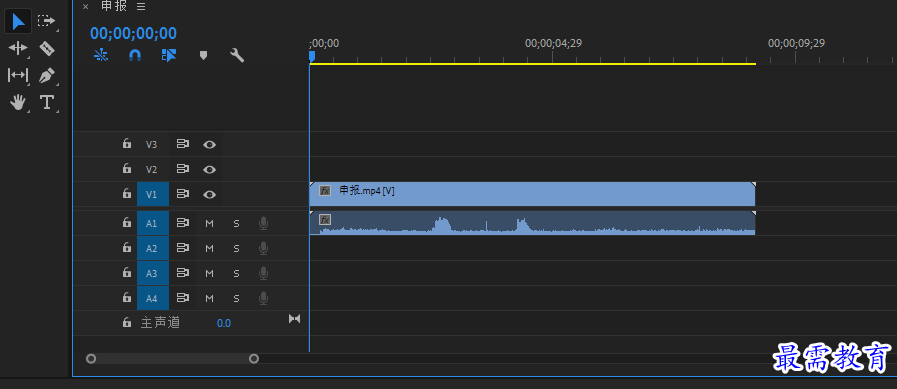Viewport: 897px width, 389px height.
Task: Toggle lock on track V3
Action: pos(126,144)
